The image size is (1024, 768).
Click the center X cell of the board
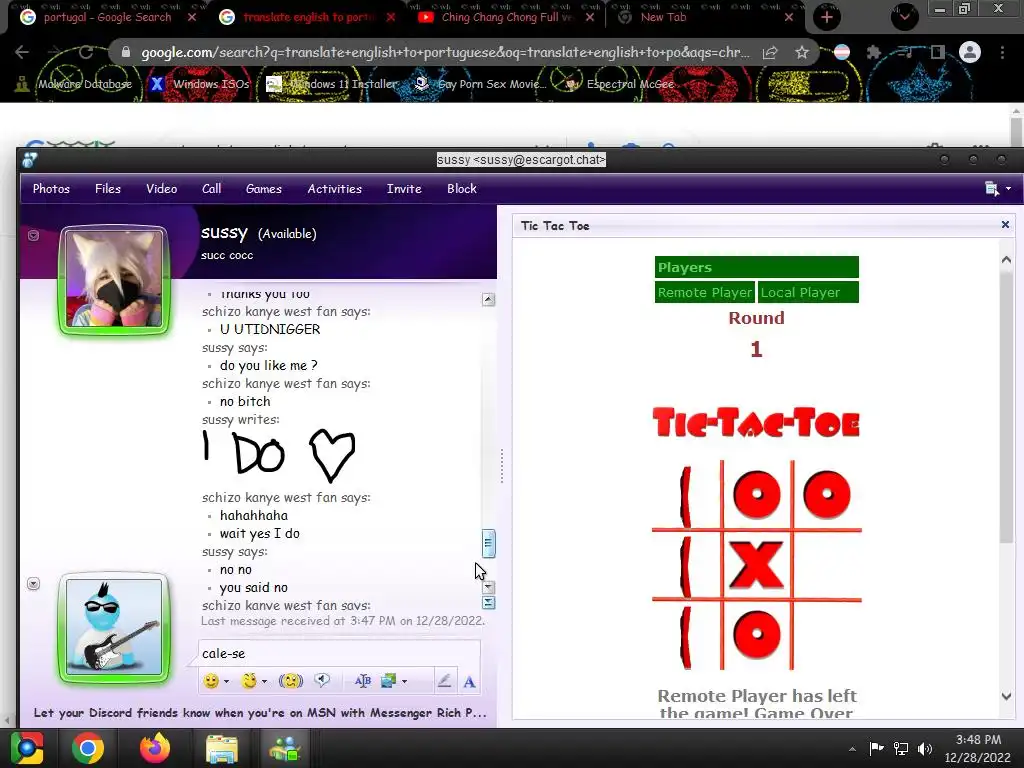click(756, 564)
